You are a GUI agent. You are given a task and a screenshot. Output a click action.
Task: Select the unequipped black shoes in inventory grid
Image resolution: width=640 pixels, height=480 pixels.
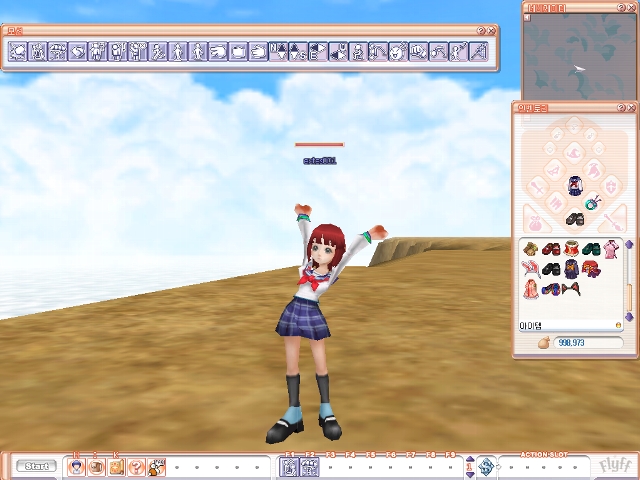click(x=551, y=269)
